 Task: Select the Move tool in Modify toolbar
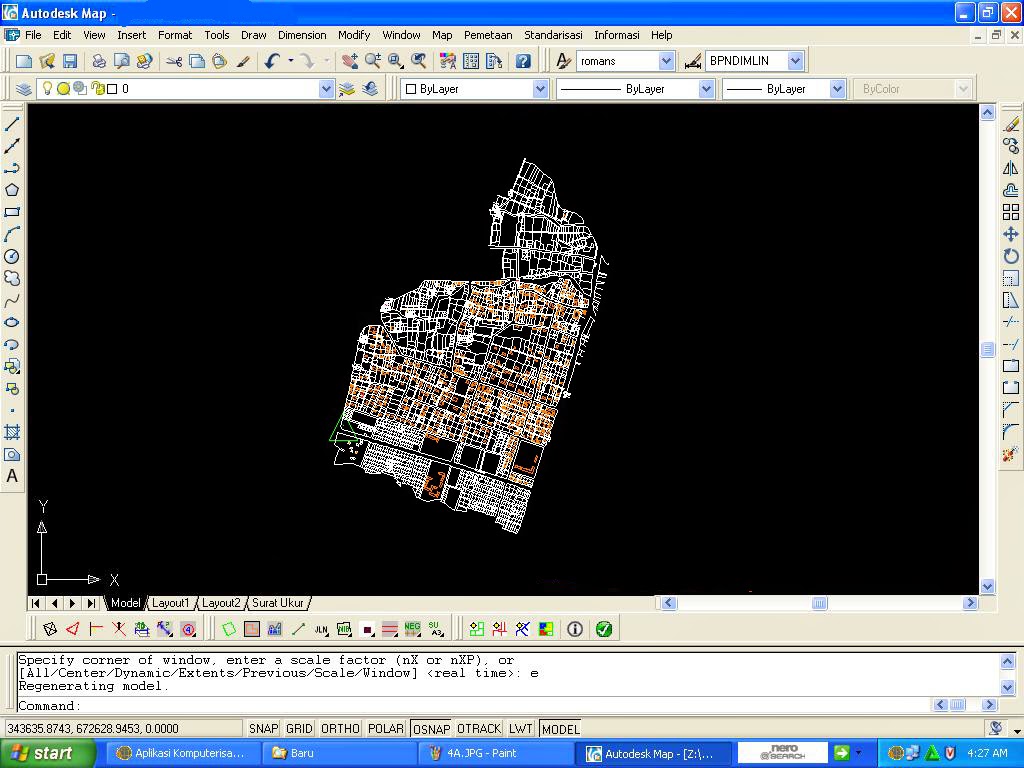[x=1010, y=234]
